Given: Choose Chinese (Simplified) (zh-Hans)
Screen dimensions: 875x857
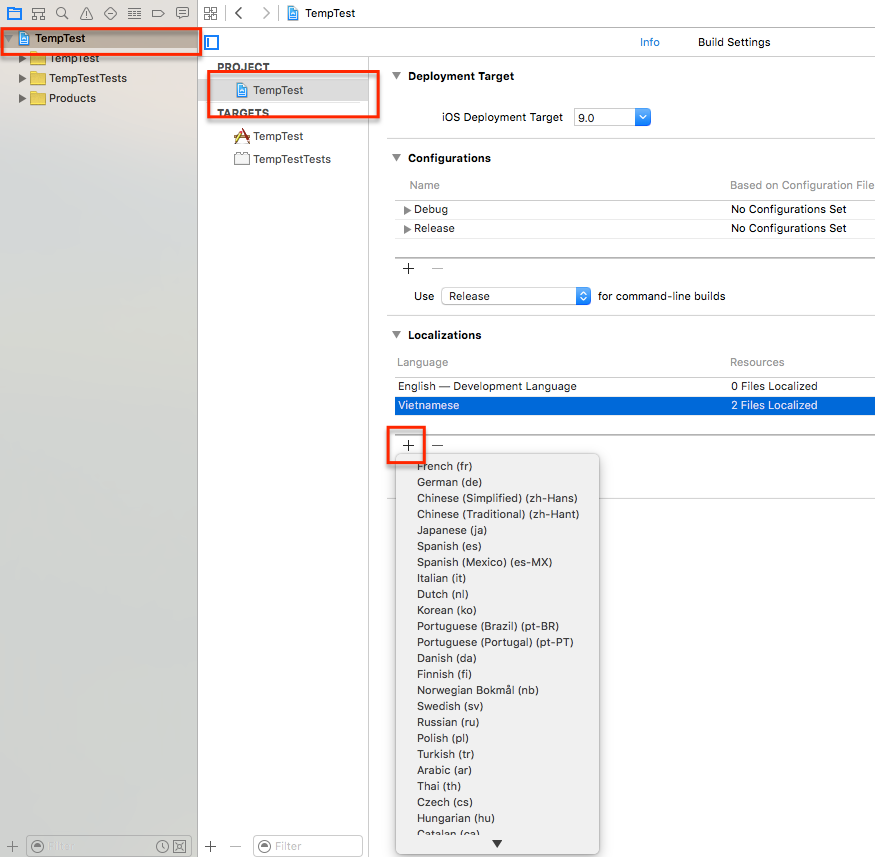Looking at the screenshot, I should (497, 498).
